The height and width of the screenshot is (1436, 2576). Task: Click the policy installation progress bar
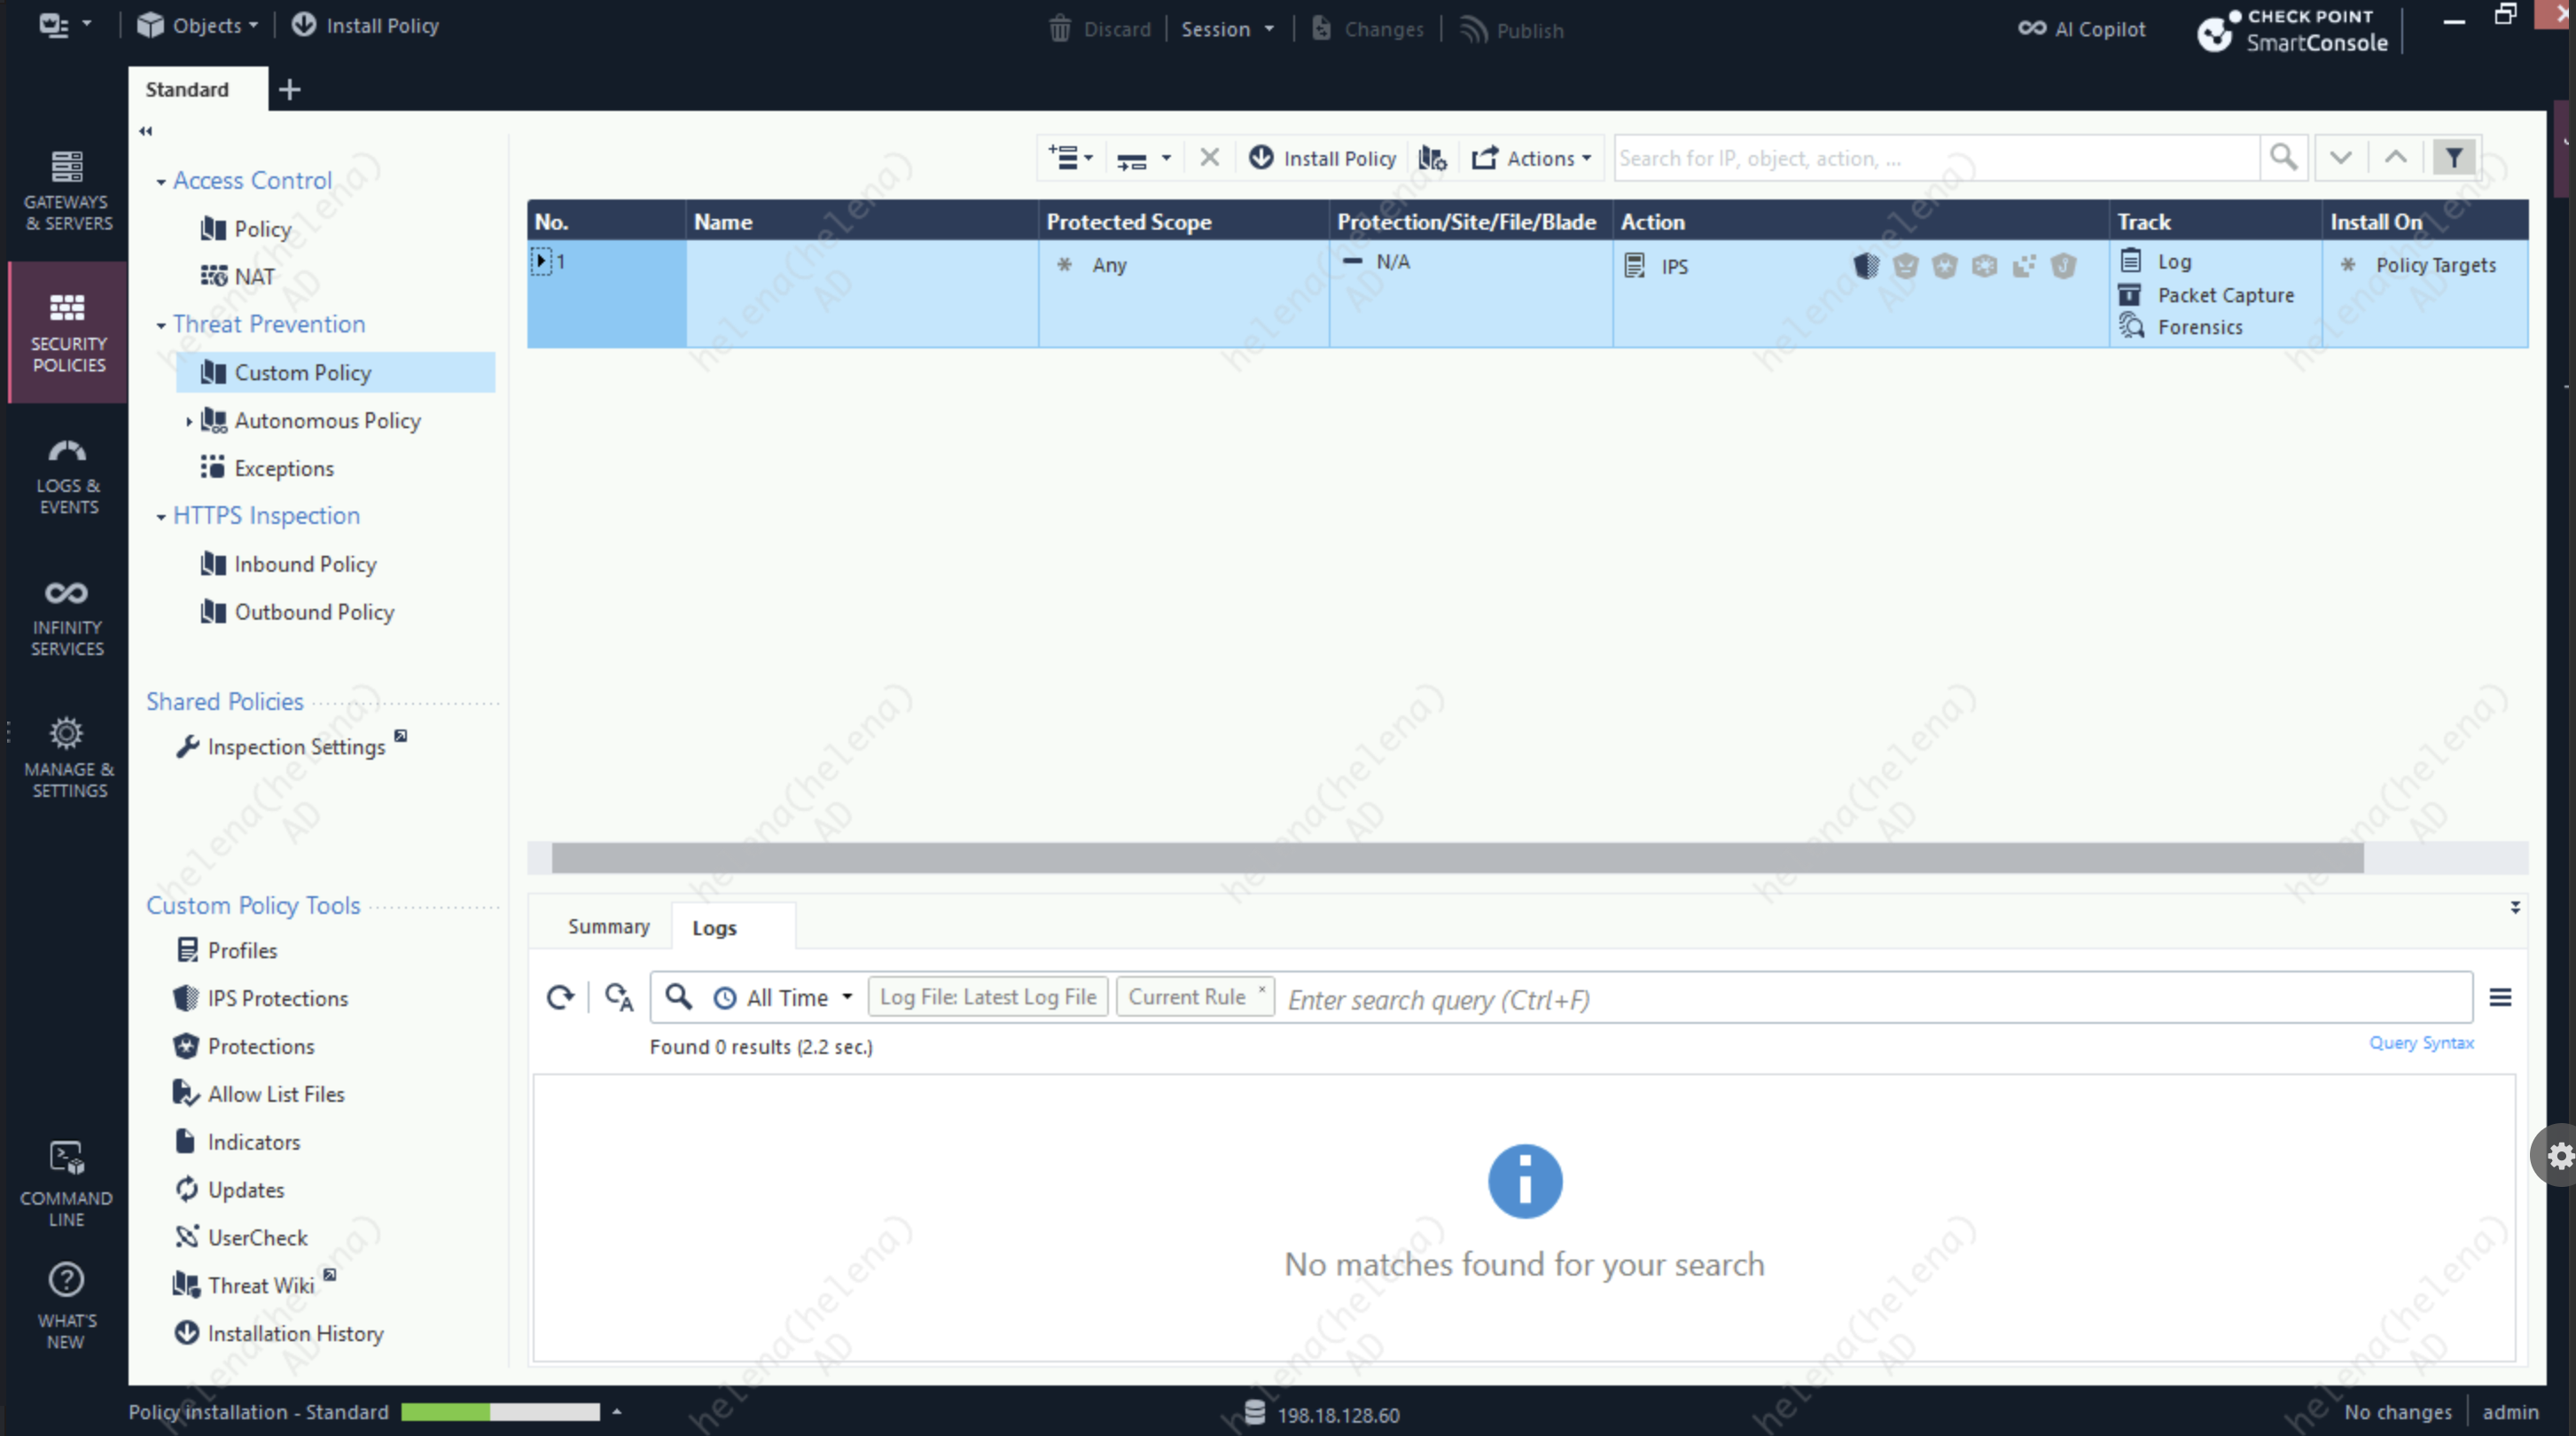(500, 1411)
